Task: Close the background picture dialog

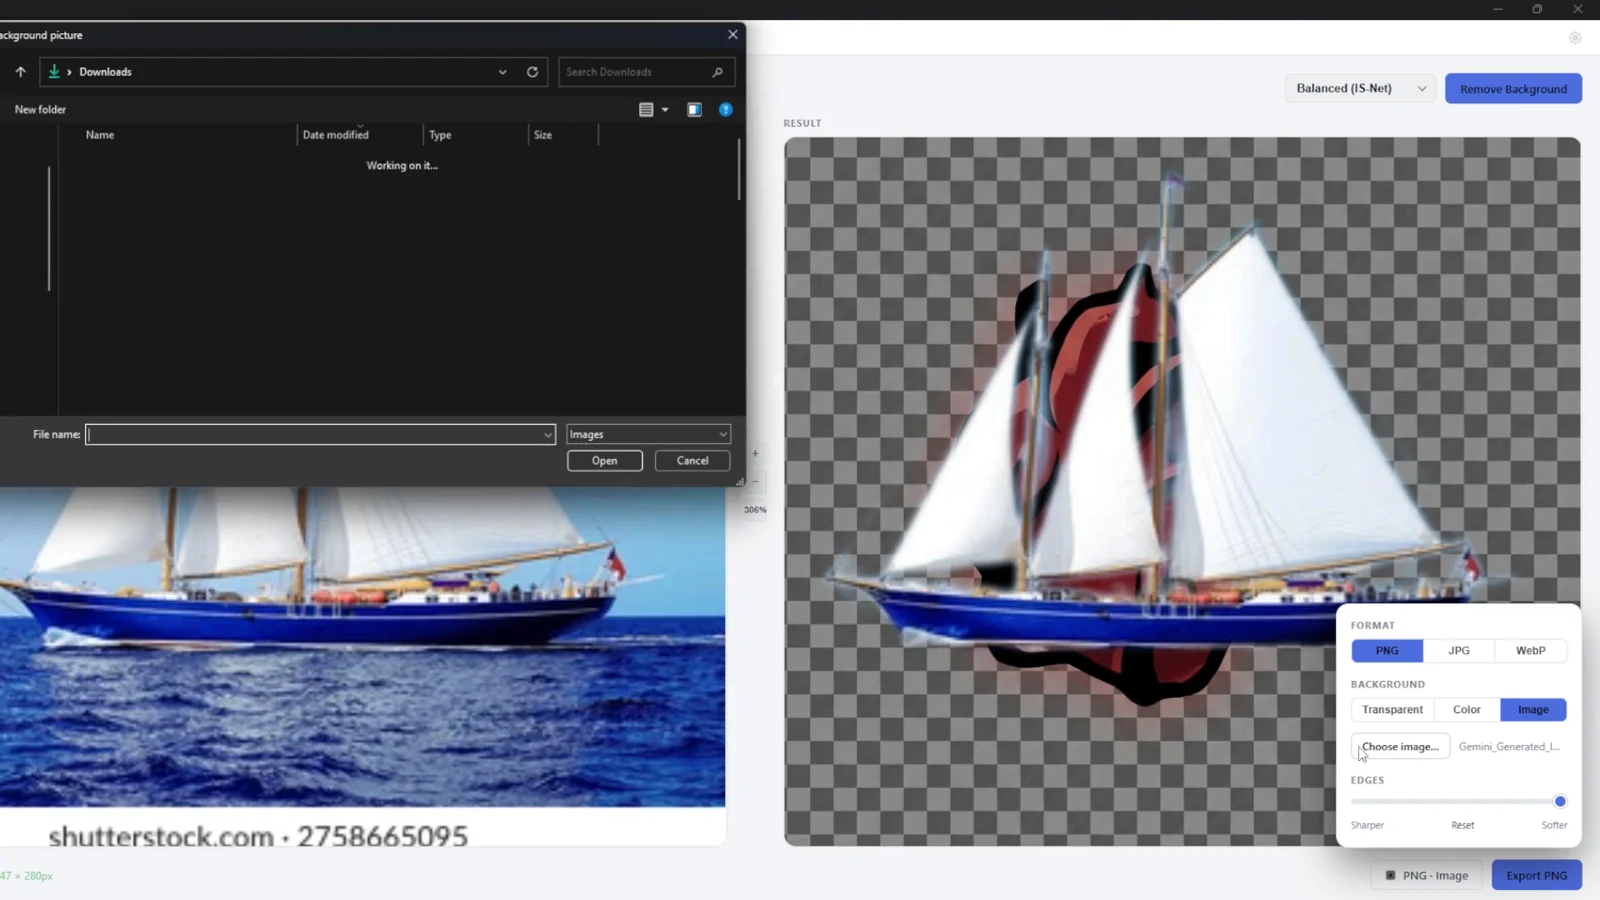Action: (733, 34)
